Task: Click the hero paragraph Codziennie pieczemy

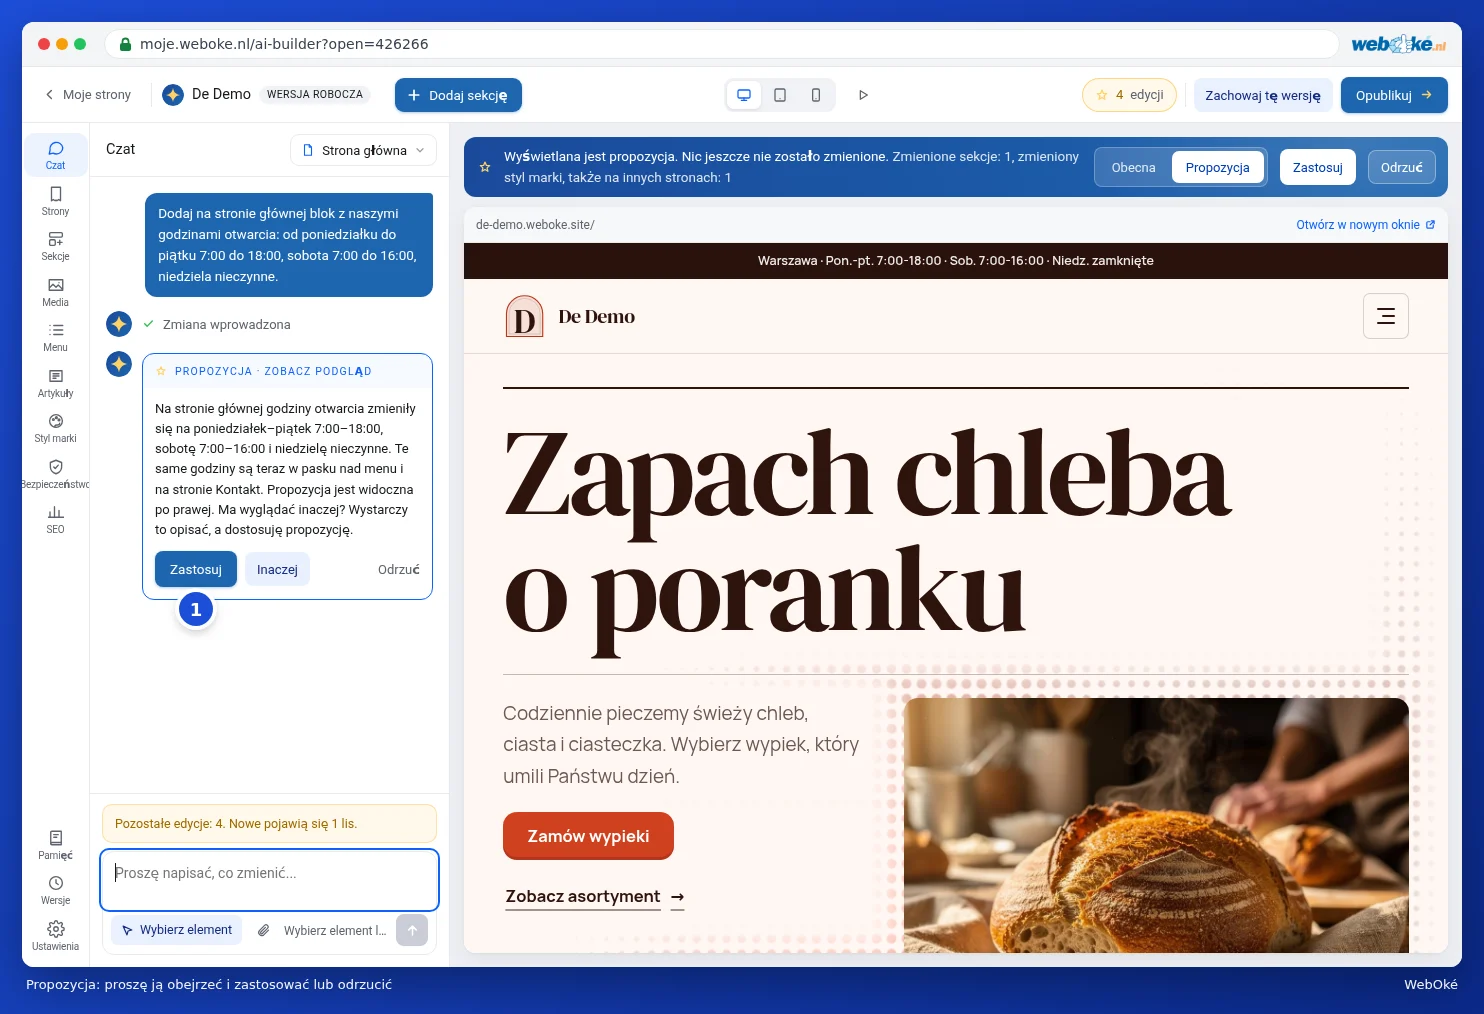Action: 681,745
